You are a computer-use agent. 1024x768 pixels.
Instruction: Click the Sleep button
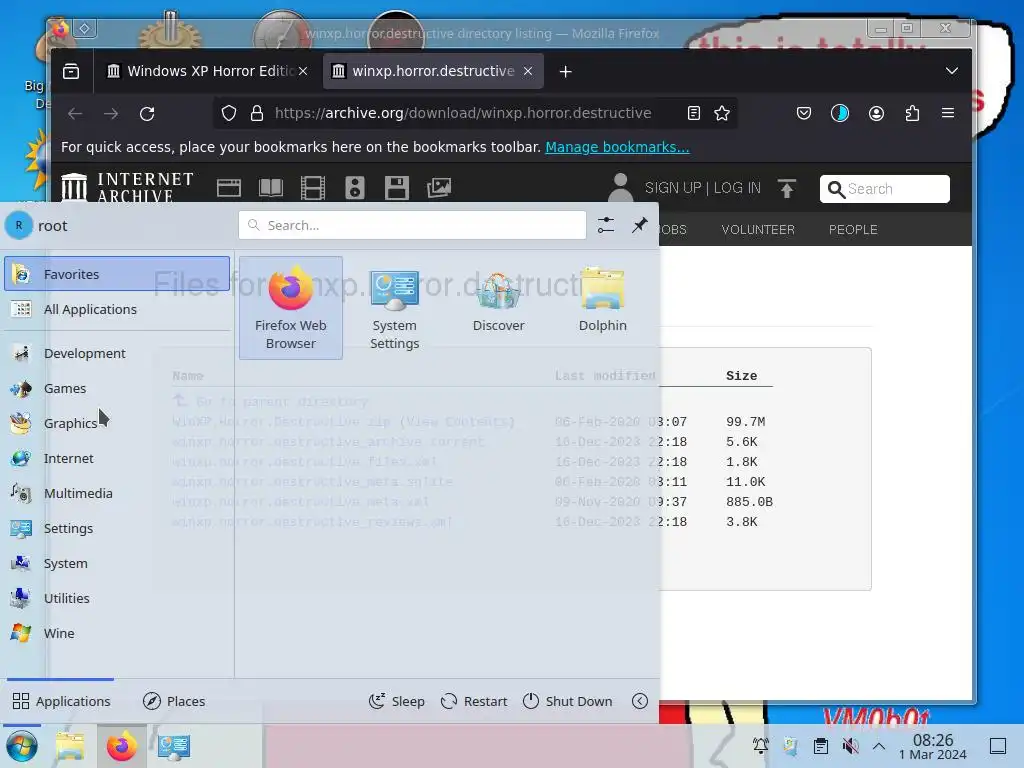(x=396, y=701)
